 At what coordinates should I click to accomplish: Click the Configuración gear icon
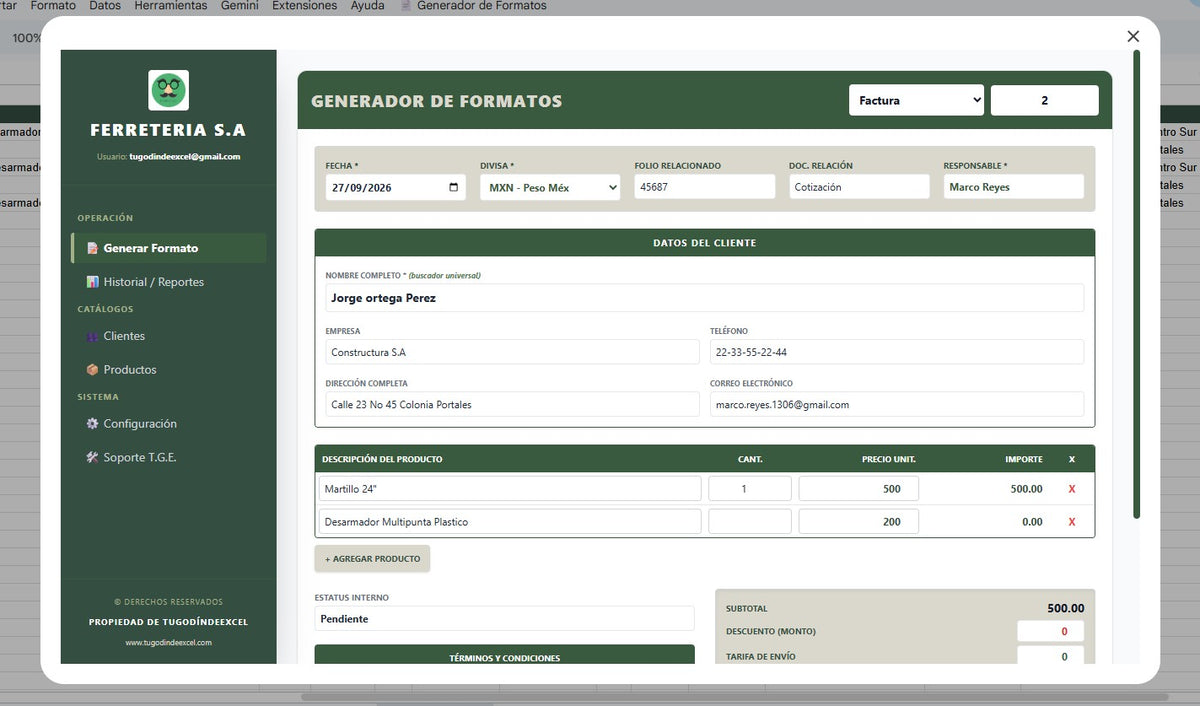click(92, 424)
